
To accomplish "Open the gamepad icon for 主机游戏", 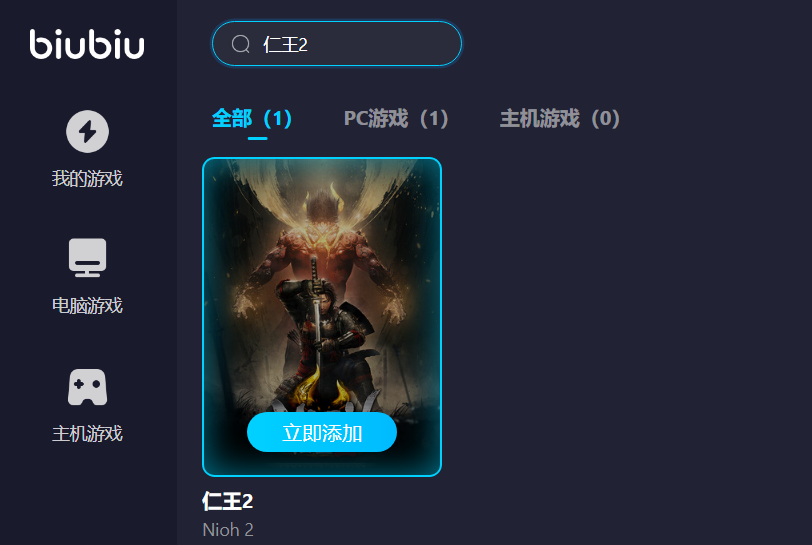I will point(87,386).
